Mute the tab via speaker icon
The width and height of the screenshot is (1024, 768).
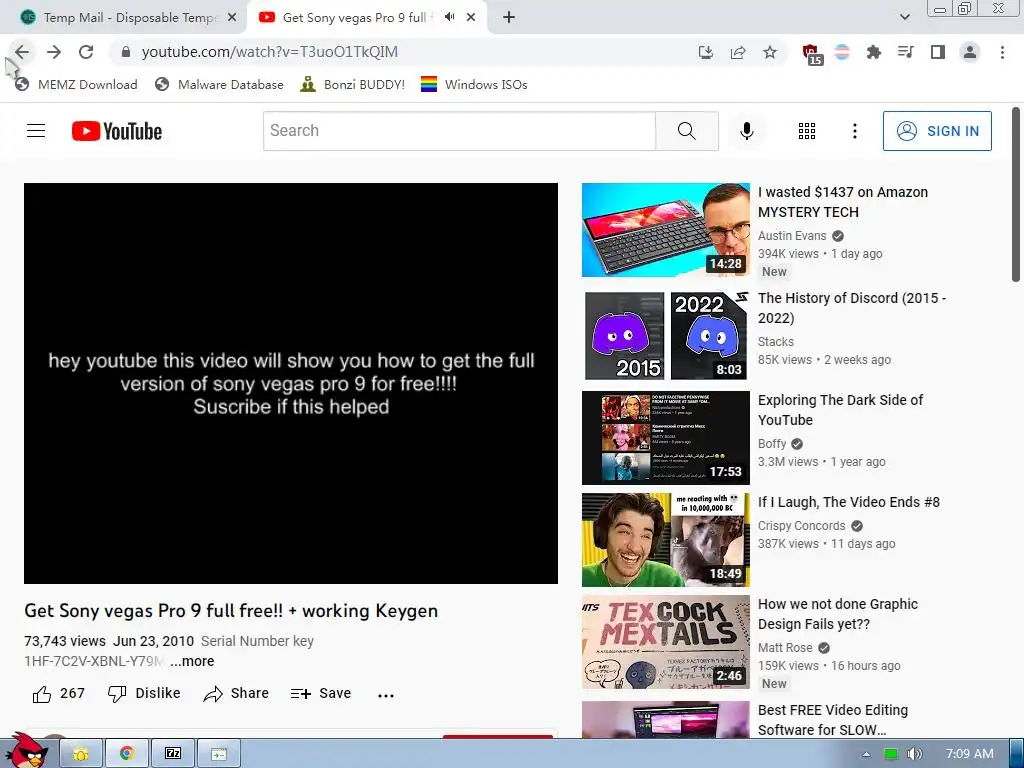pyautogui.click(x=449, y=17)
